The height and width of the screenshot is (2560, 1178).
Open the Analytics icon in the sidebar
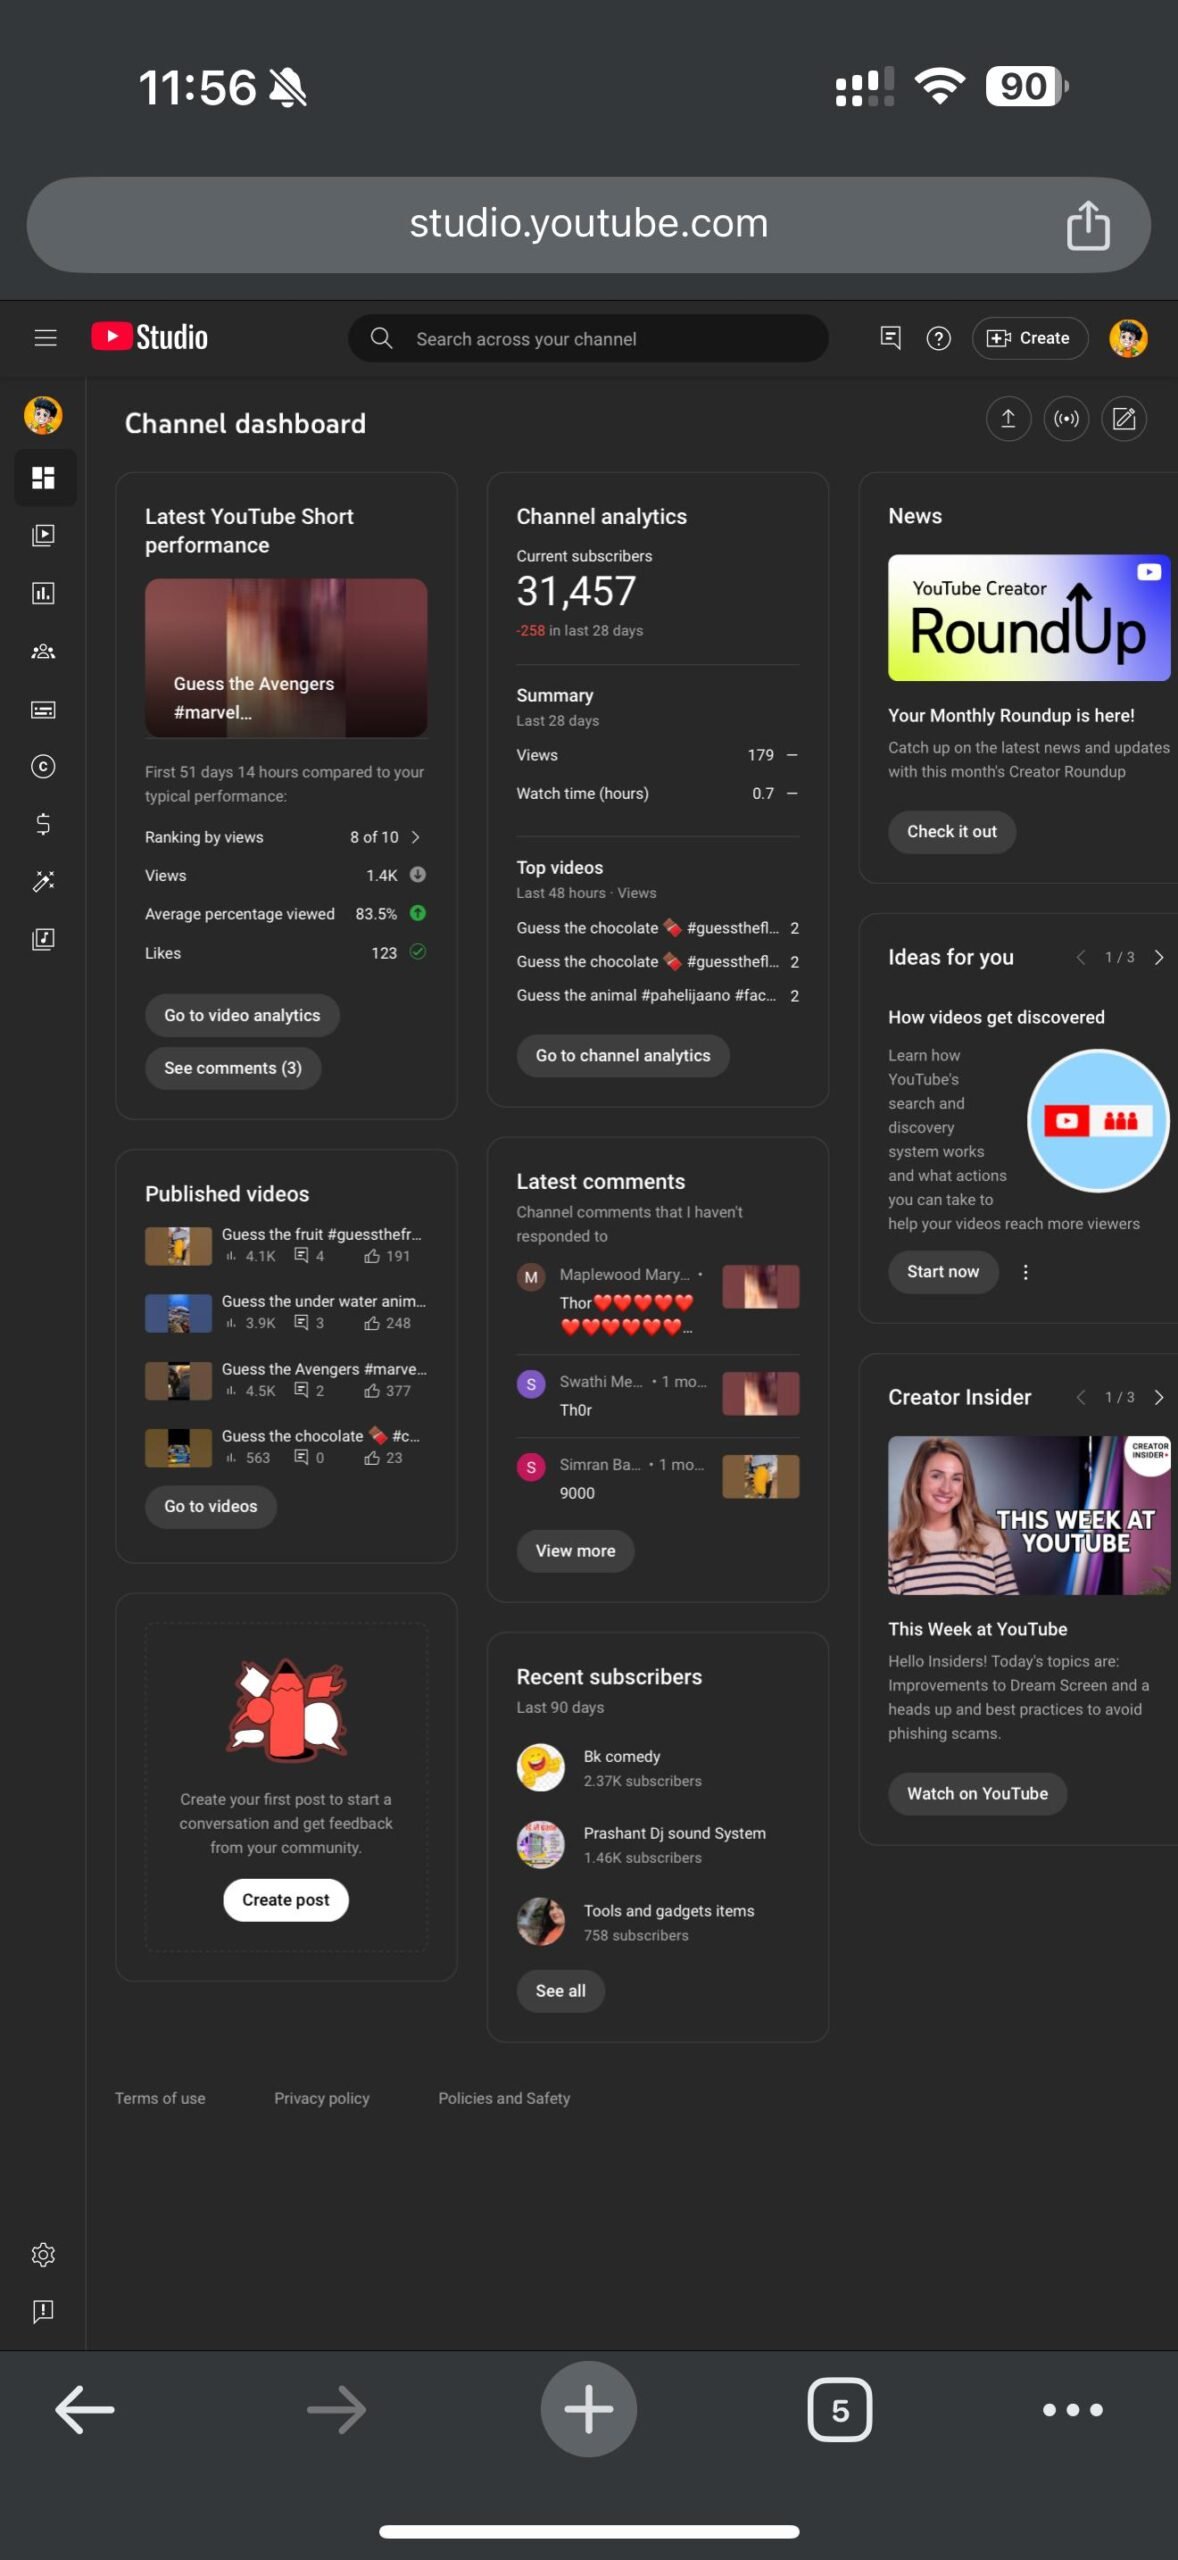point(43,593)
